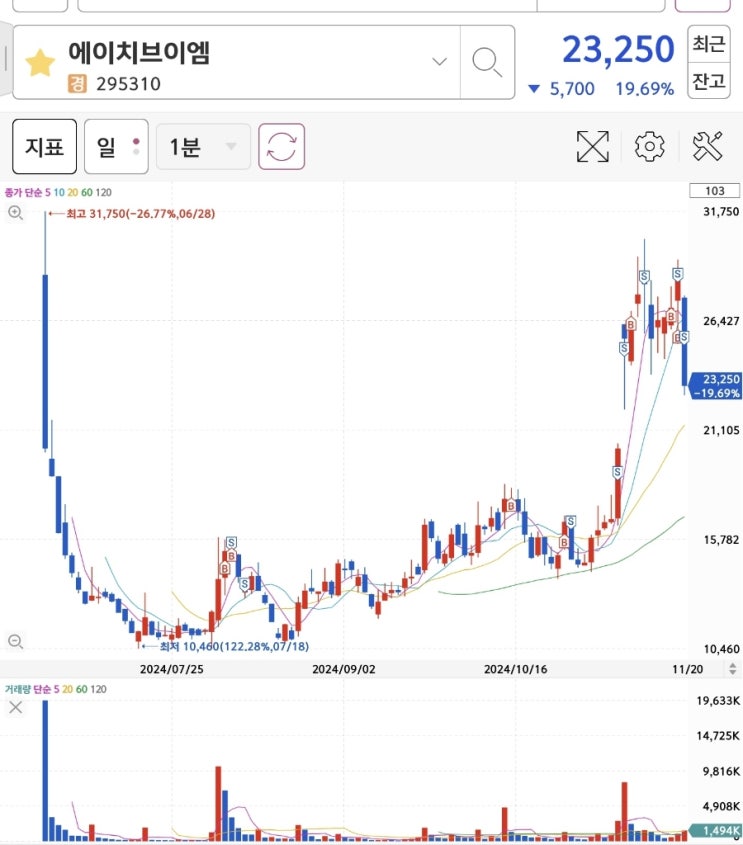Viewport: 743px width, 845px height.
Task: Select the 일 daily period button
Action: click(x=116, y=147)
